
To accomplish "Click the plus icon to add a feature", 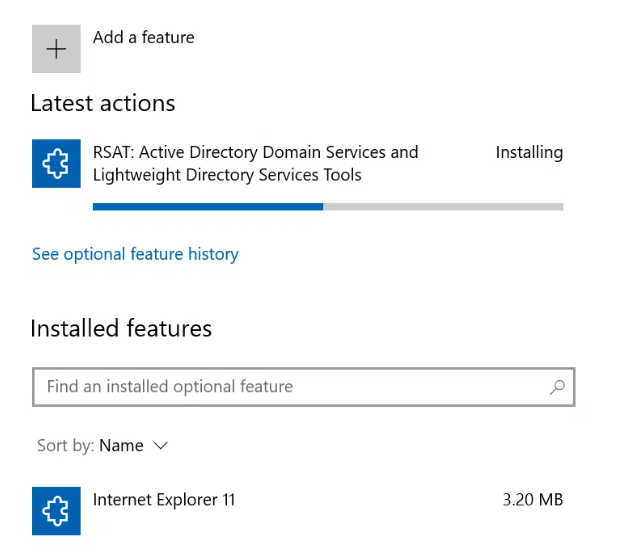I will coord(56,49).
